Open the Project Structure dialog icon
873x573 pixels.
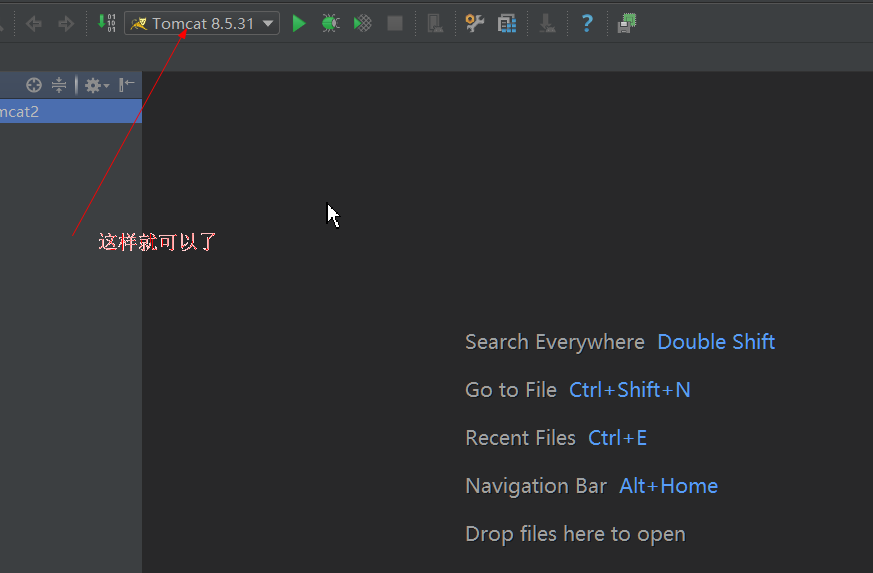tap(507, 23)
